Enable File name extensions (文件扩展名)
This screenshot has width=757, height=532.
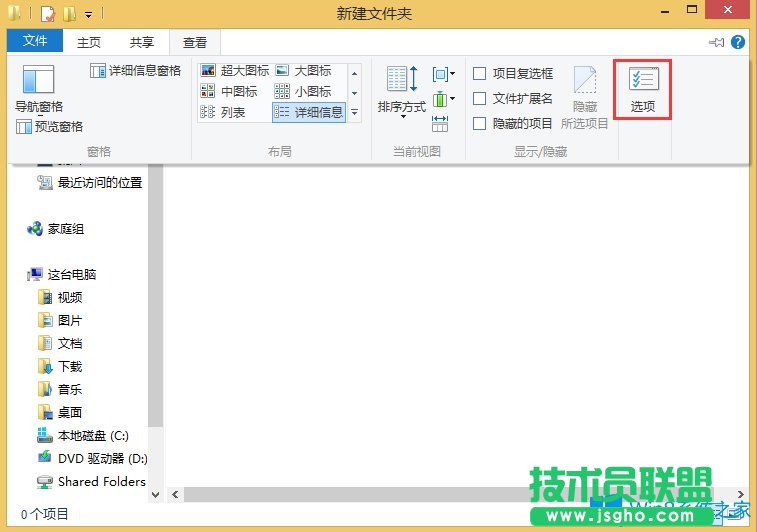[x=512, y=98]
